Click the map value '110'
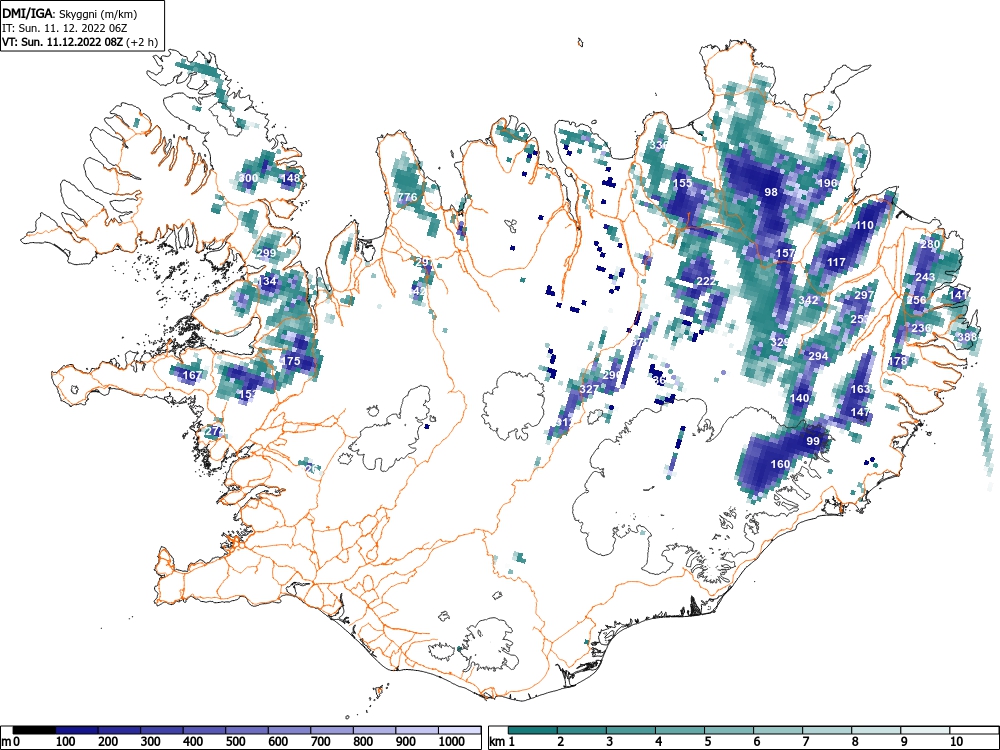The image size is (1000, 750). click(864, 225)
